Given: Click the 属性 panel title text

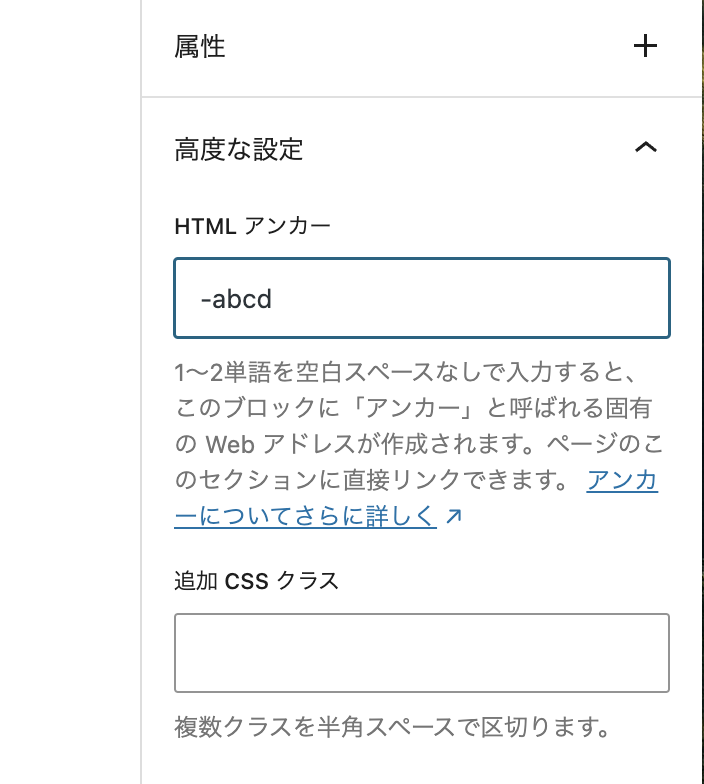Looking at the screenshot, I should (200, 46).
